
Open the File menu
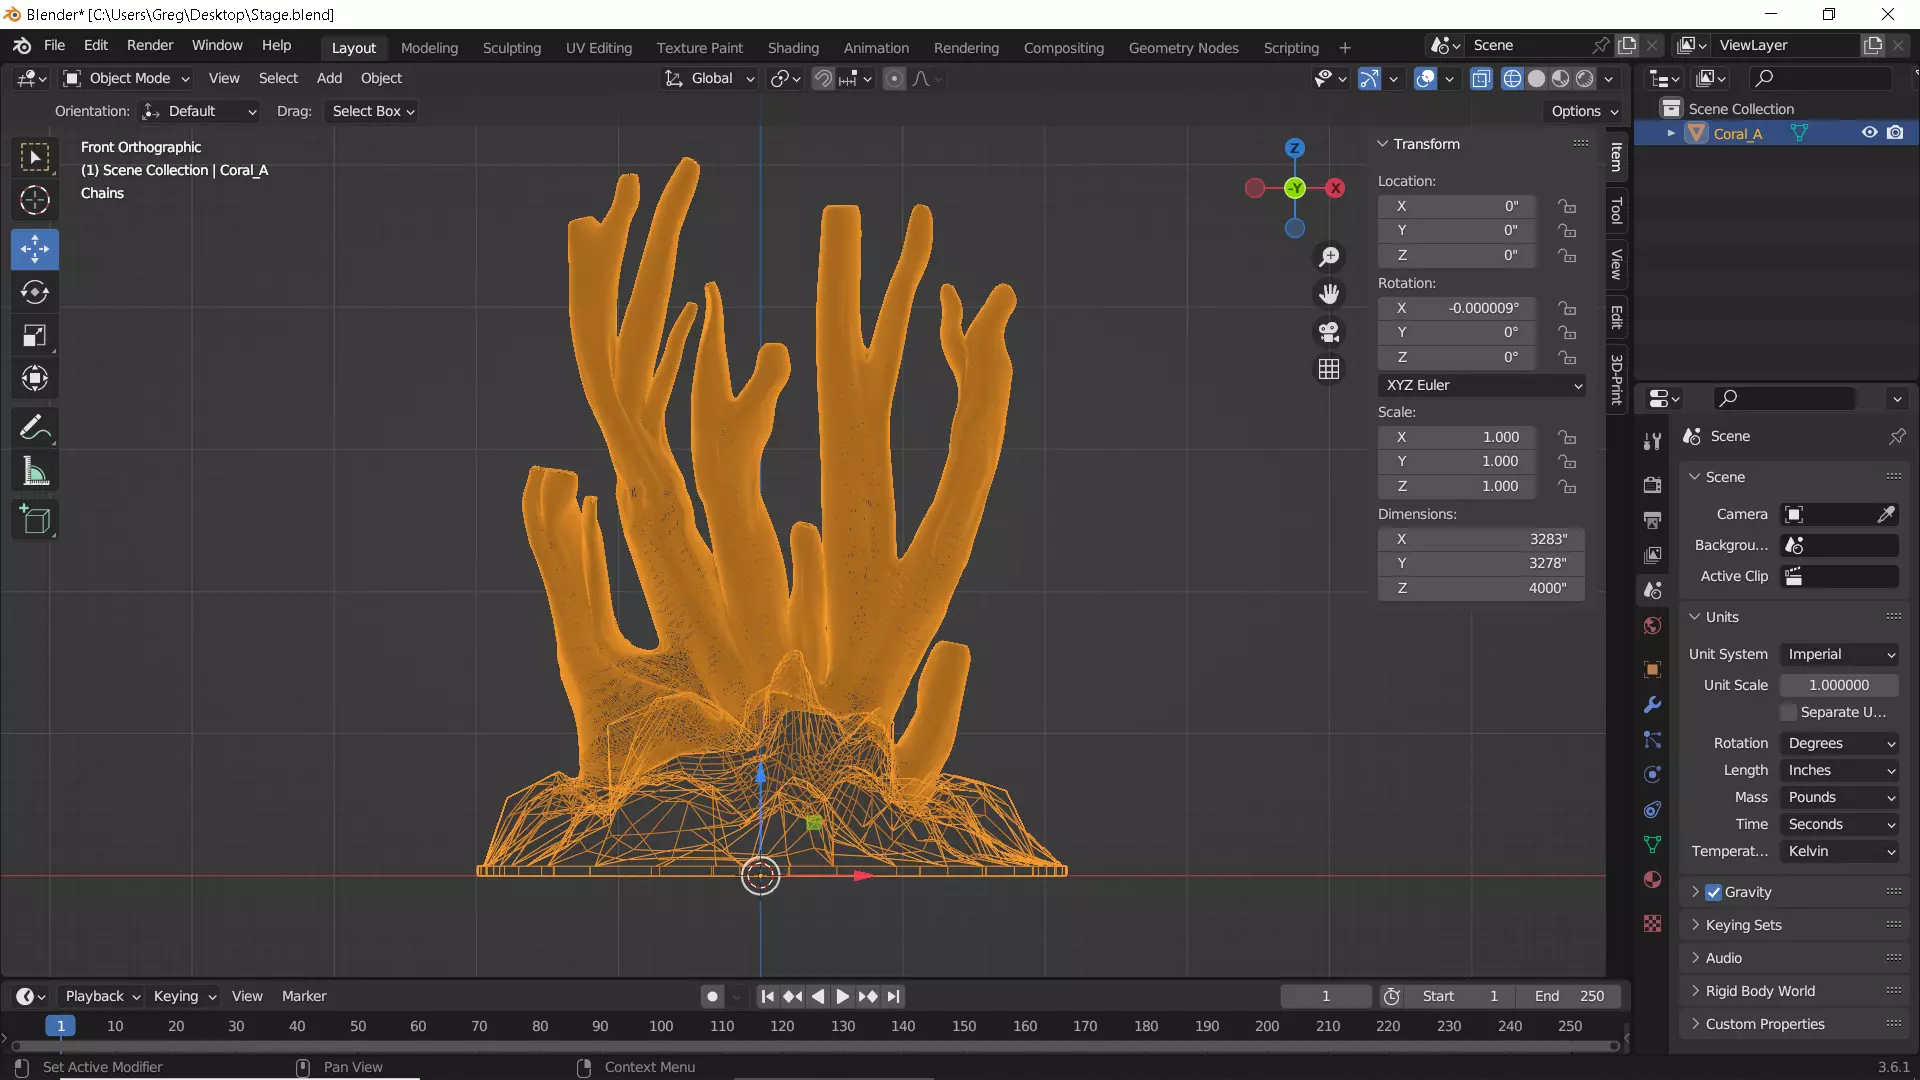coord(54,45)
